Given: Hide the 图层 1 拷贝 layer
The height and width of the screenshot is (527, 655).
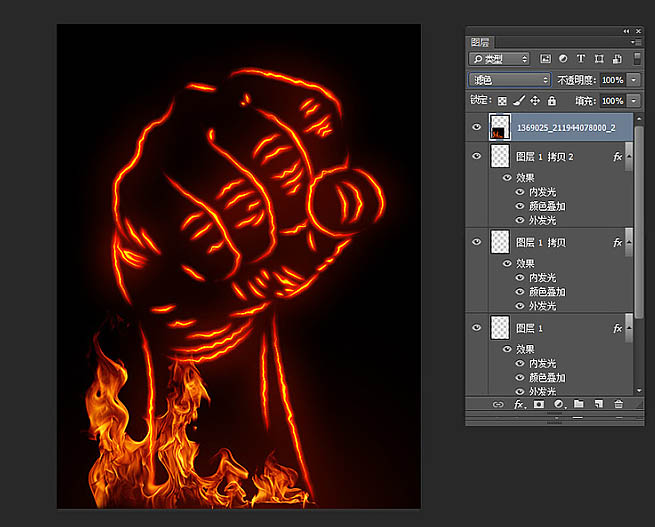Looking at the screenshot, I should (476, 242).
